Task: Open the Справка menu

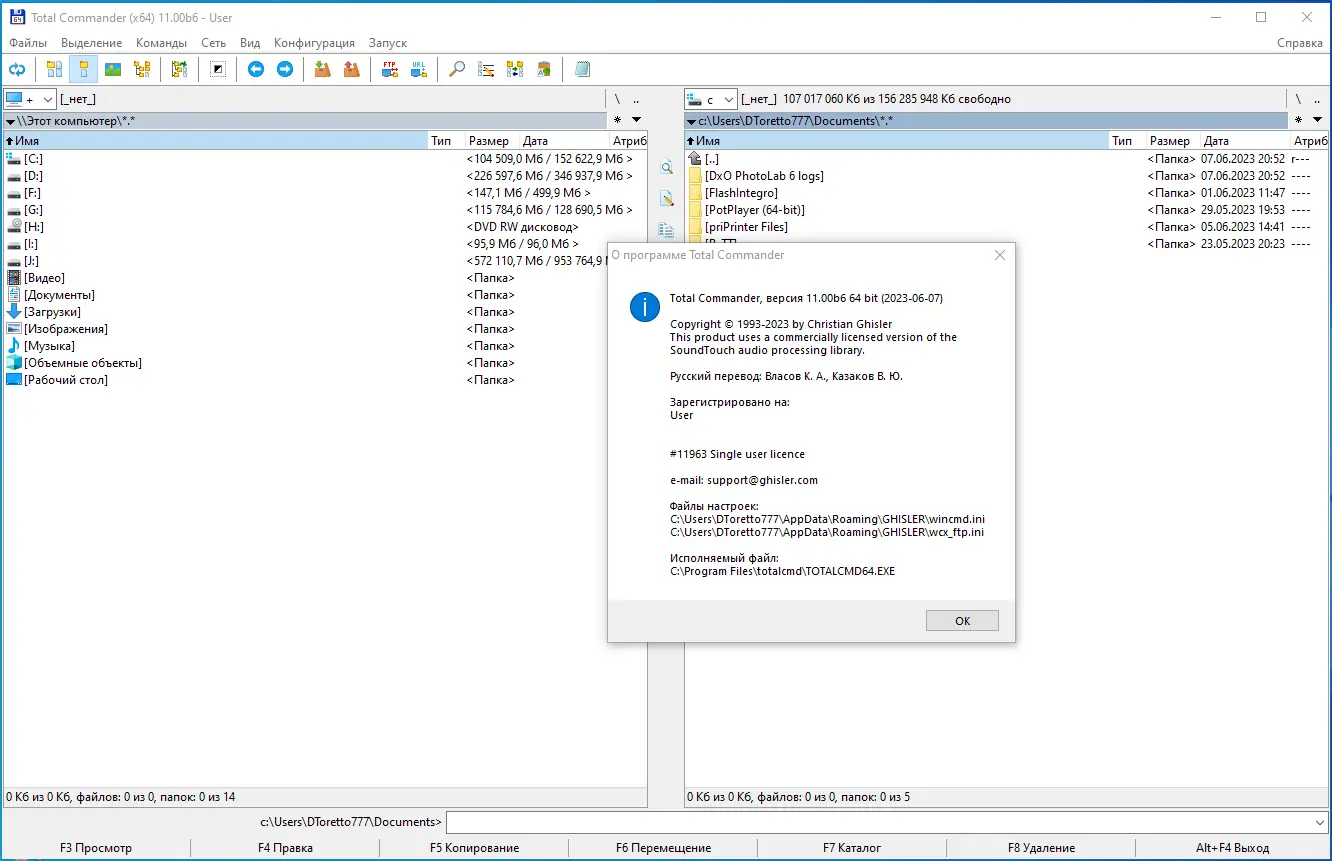Action: (1300, 43)
